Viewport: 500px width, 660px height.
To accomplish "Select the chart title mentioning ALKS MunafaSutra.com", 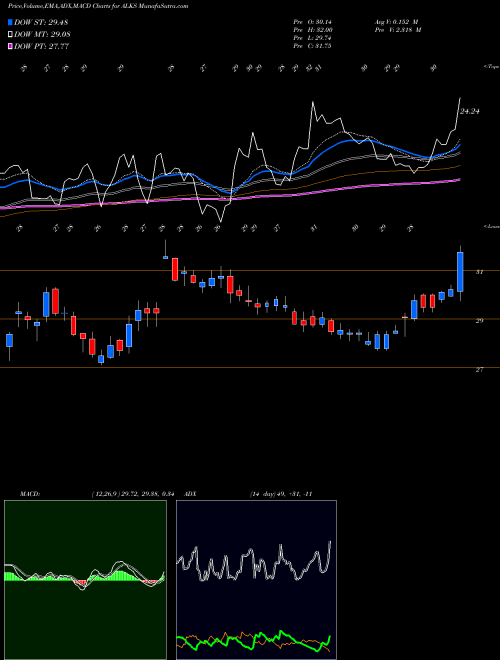I will (98, 6).
